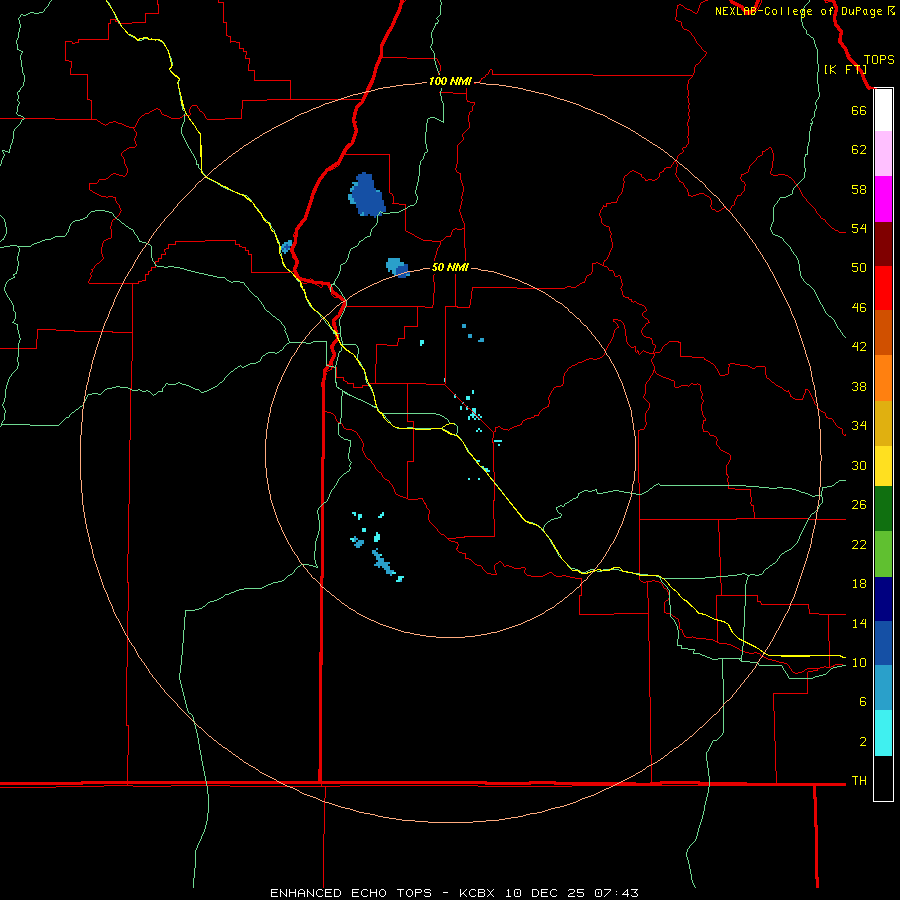Click the "TOPS" legend title
This screenshot has width=900, height=900.
click(879, 60)
